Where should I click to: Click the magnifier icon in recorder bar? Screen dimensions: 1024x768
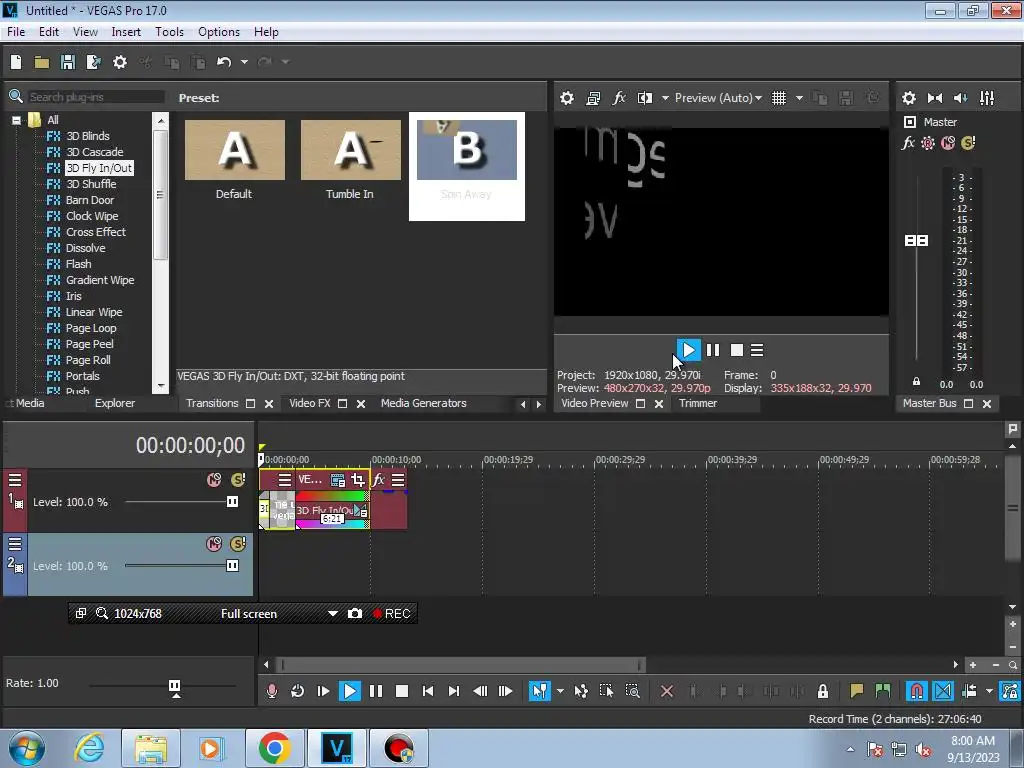tap(102, 613)
